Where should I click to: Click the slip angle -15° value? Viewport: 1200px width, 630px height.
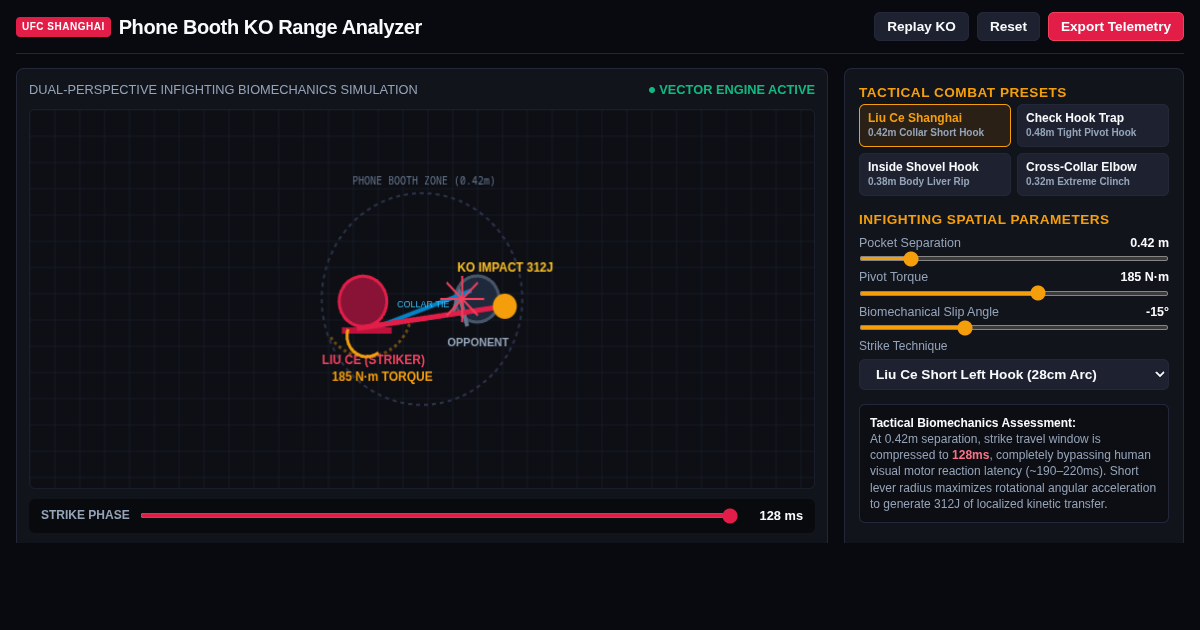tap(1157, 312)
